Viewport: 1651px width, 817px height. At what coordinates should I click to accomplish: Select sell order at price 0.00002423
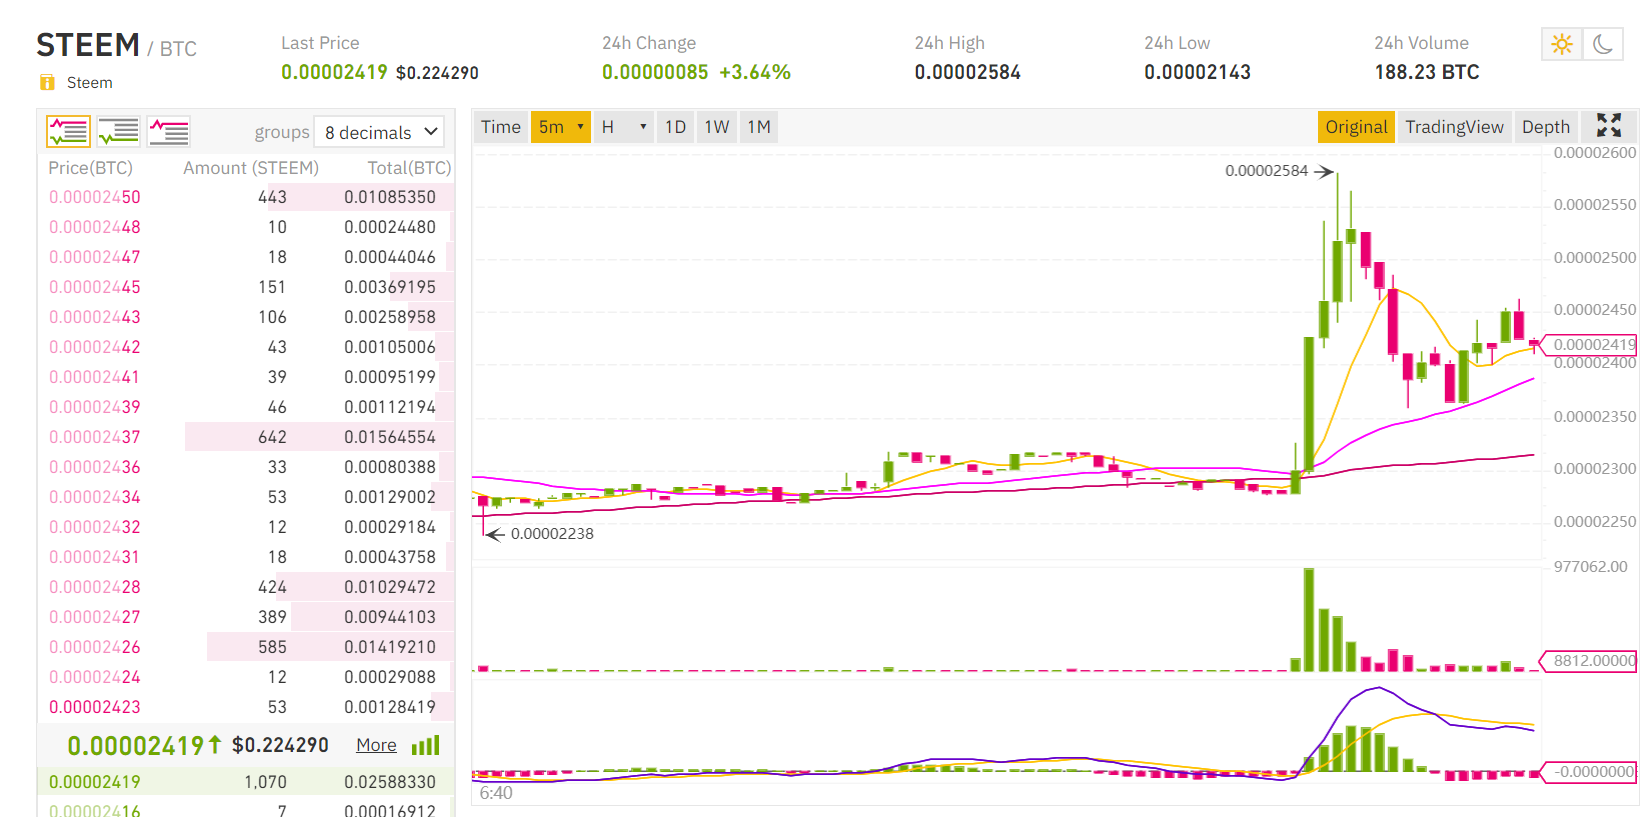246,707
